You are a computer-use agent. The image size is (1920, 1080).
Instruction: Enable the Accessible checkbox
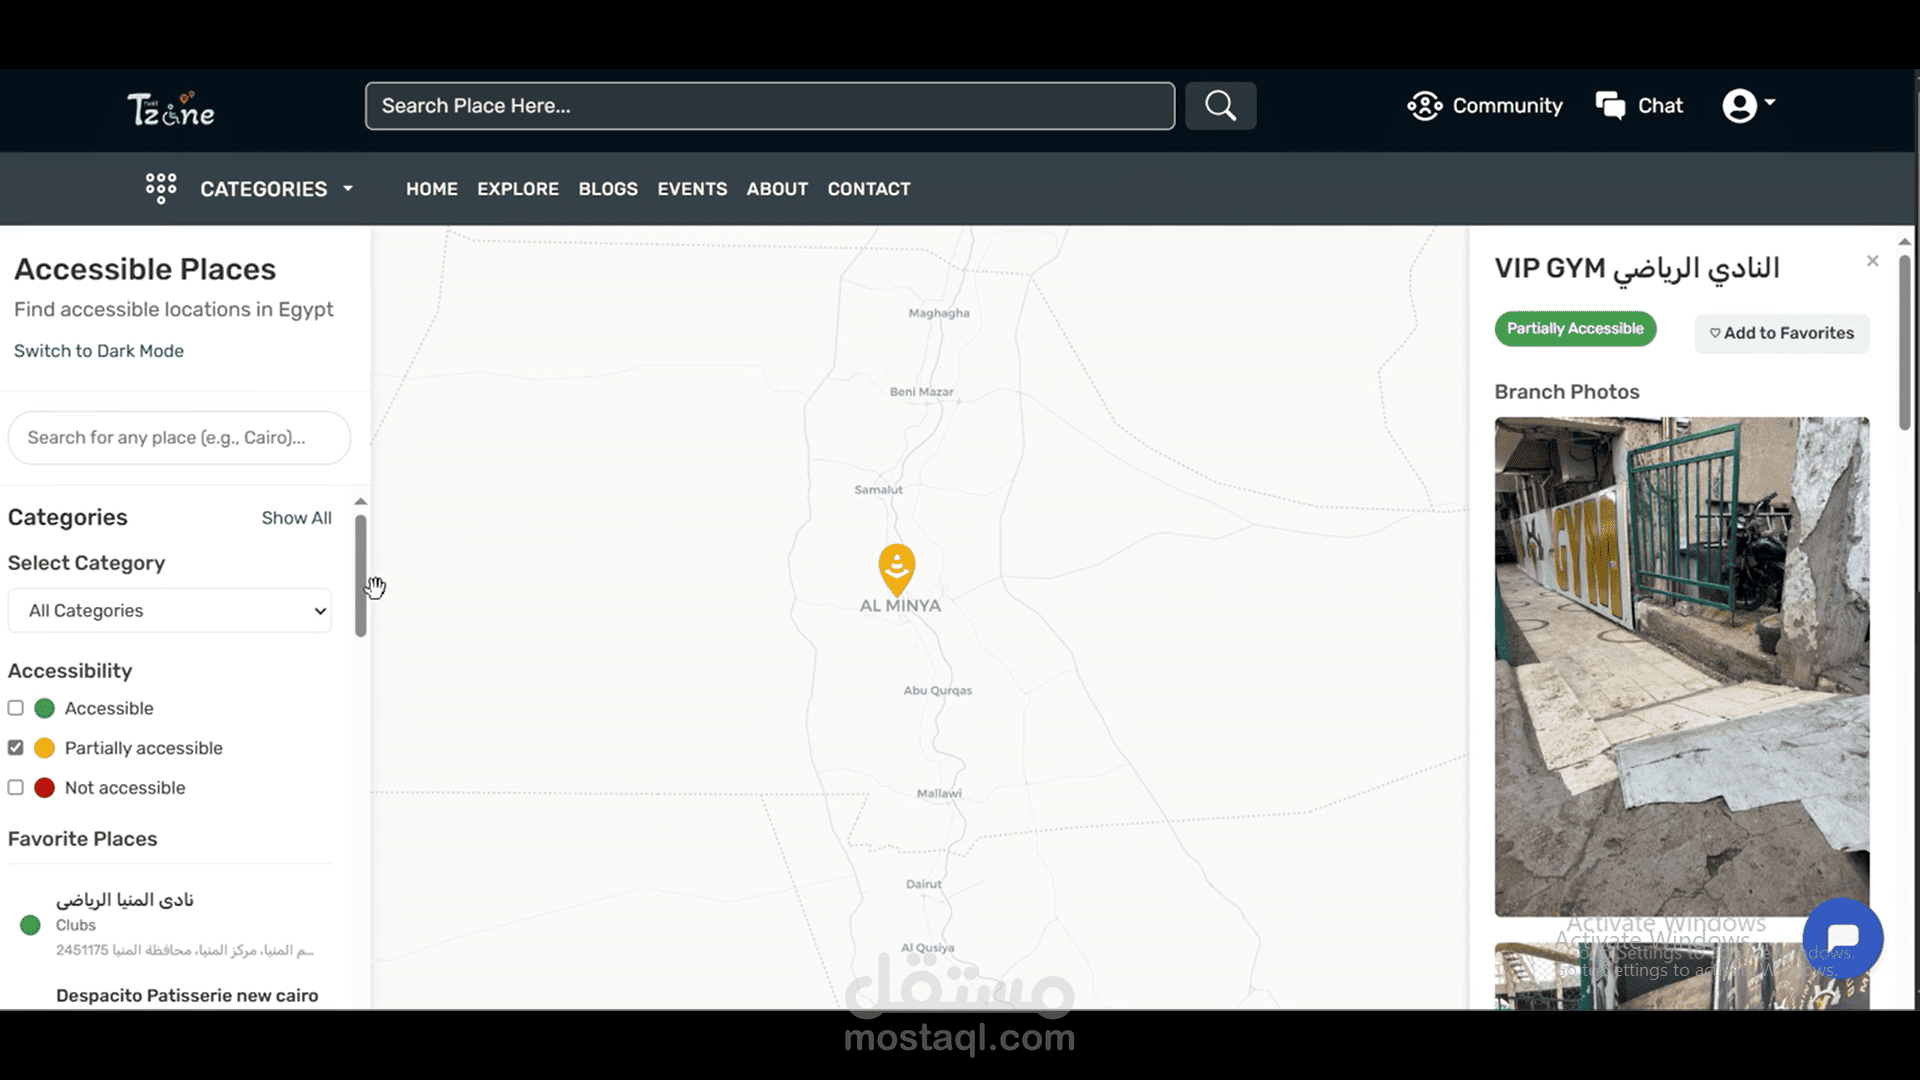tap(15, 708)
